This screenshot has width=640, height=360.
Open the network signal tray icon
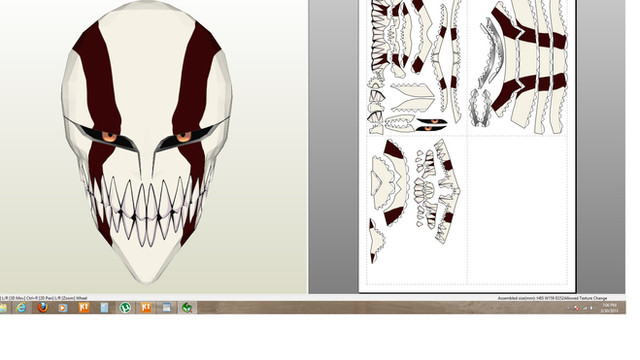click(584, 308)
